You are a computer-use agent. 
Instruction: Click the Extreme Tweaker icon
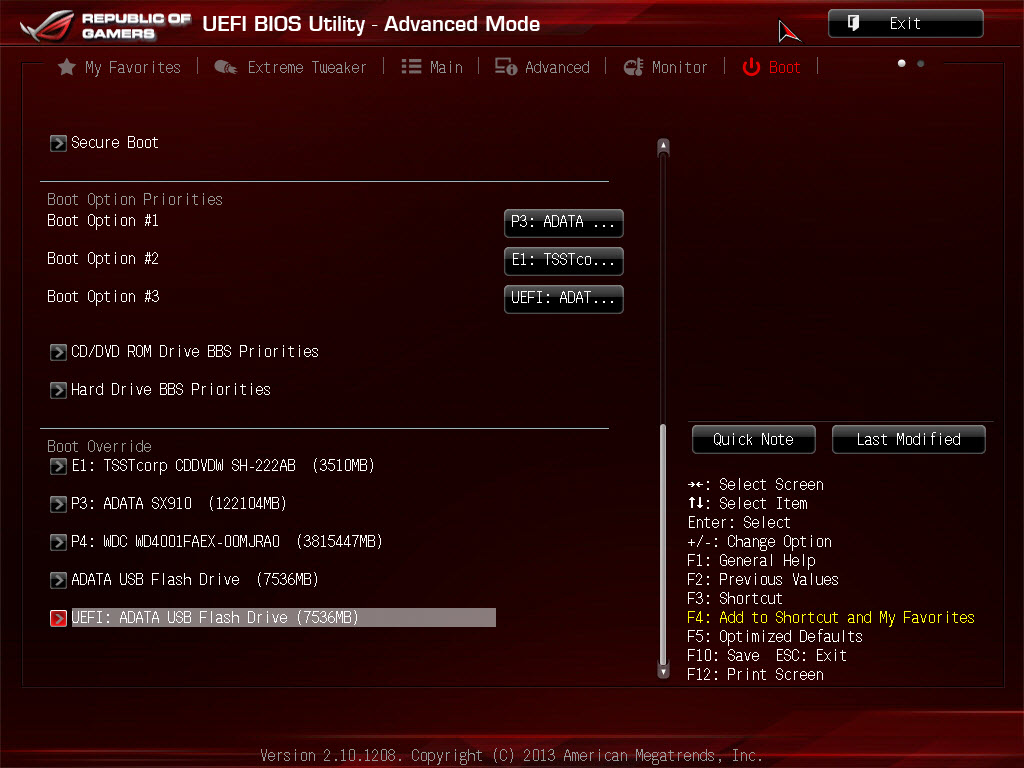pyautogui.click(x=226, y=67)
